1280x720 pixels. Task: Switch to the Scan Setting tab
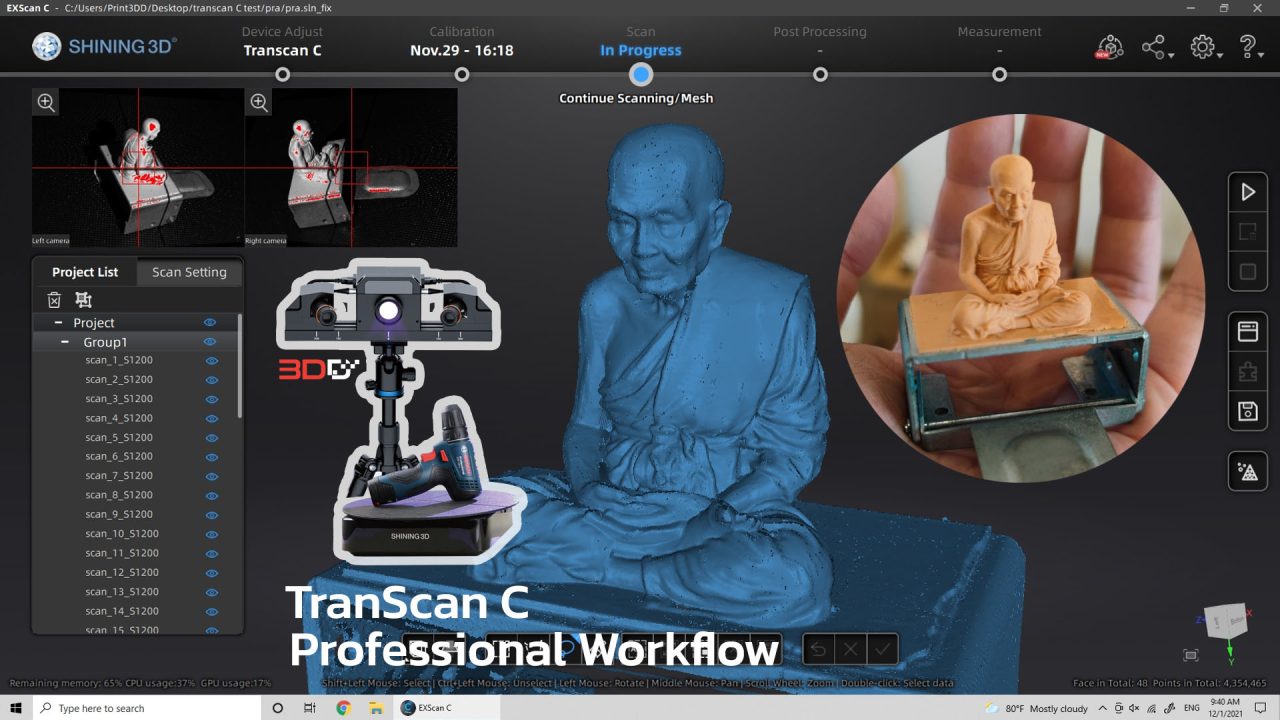[189, 271]
